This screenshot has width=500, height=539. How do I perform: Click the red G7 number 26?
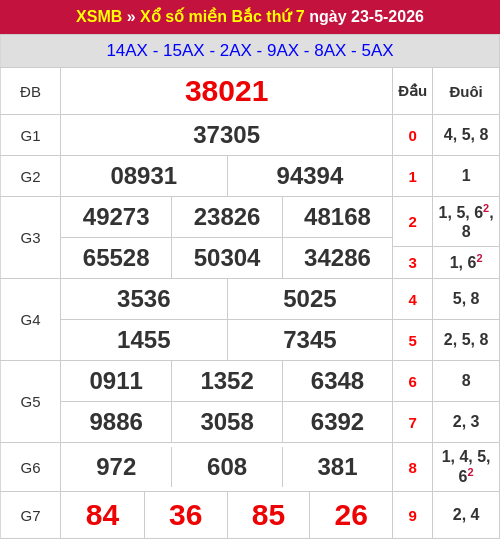(351, 515)
